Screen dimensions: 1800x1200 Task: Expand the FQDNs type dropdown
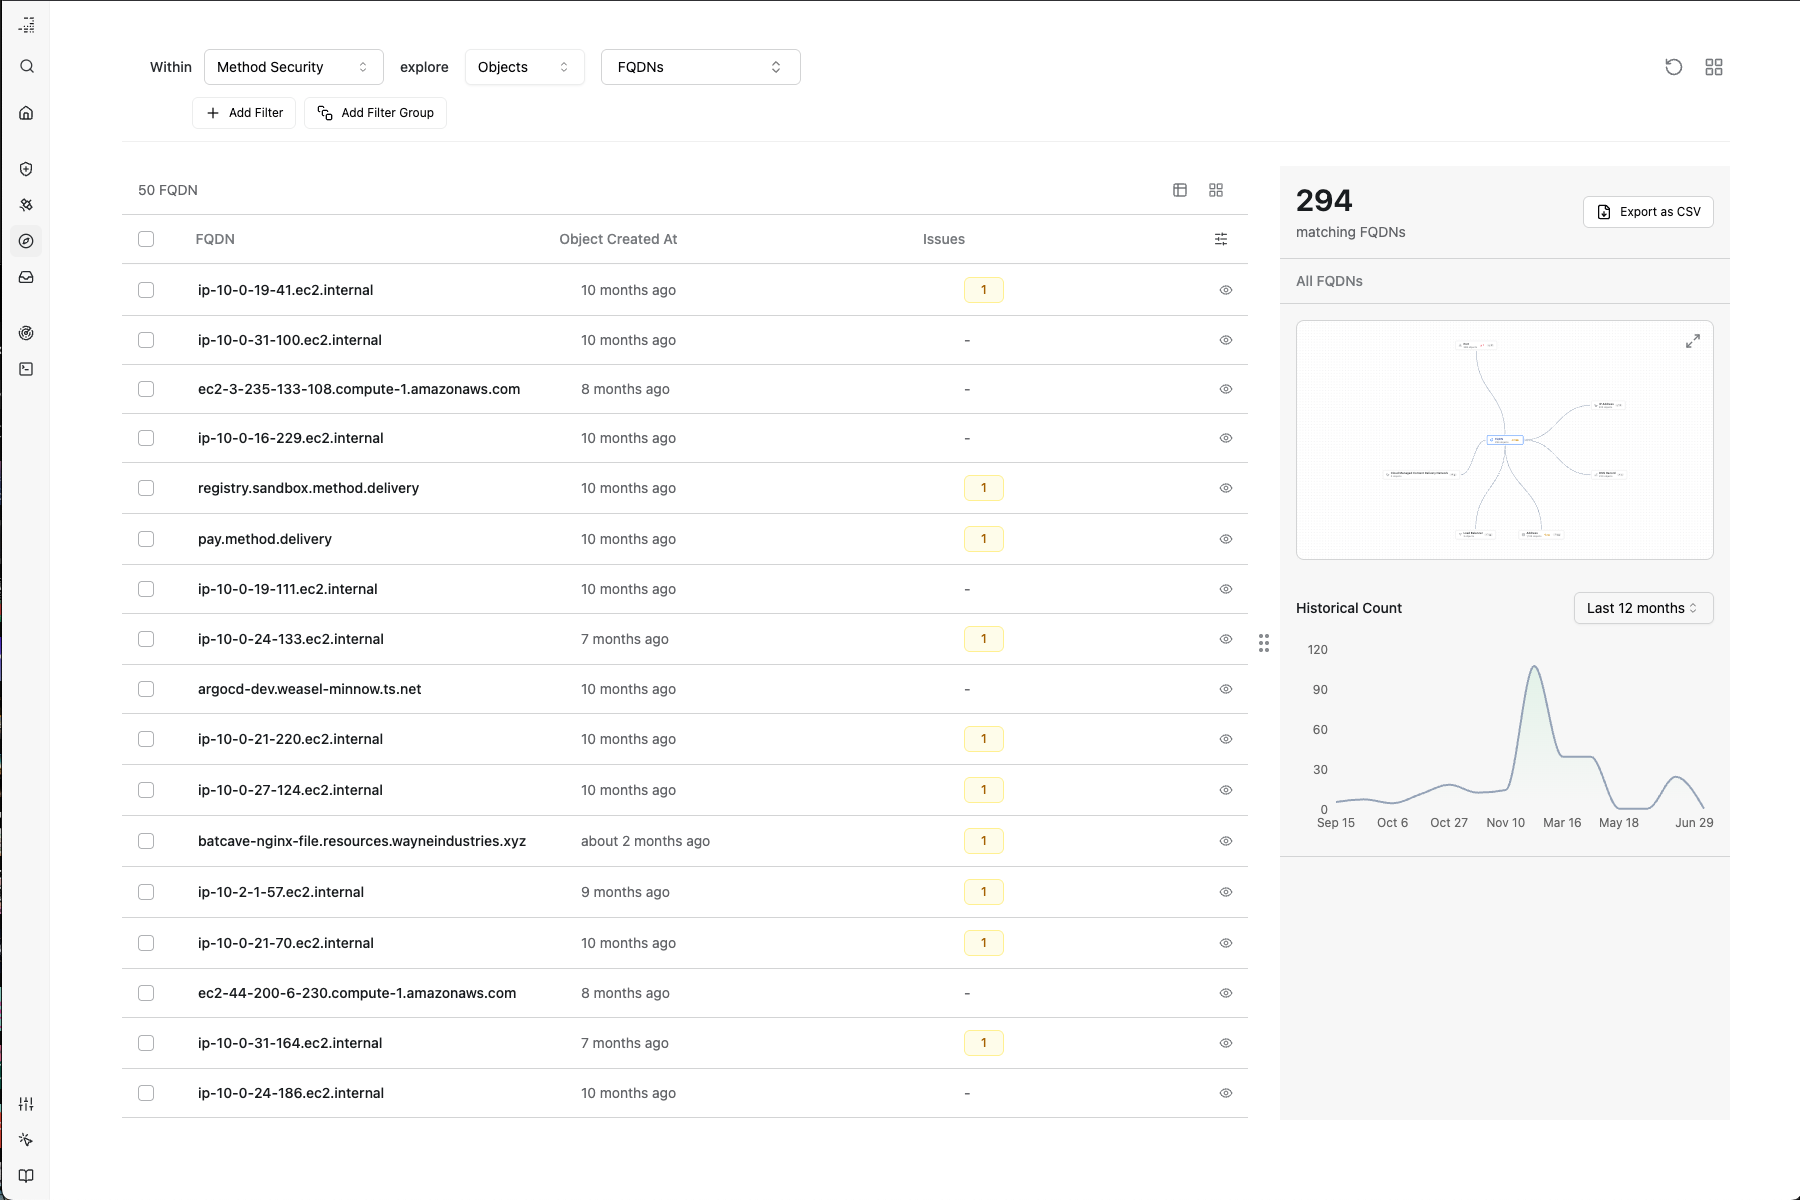700,67
